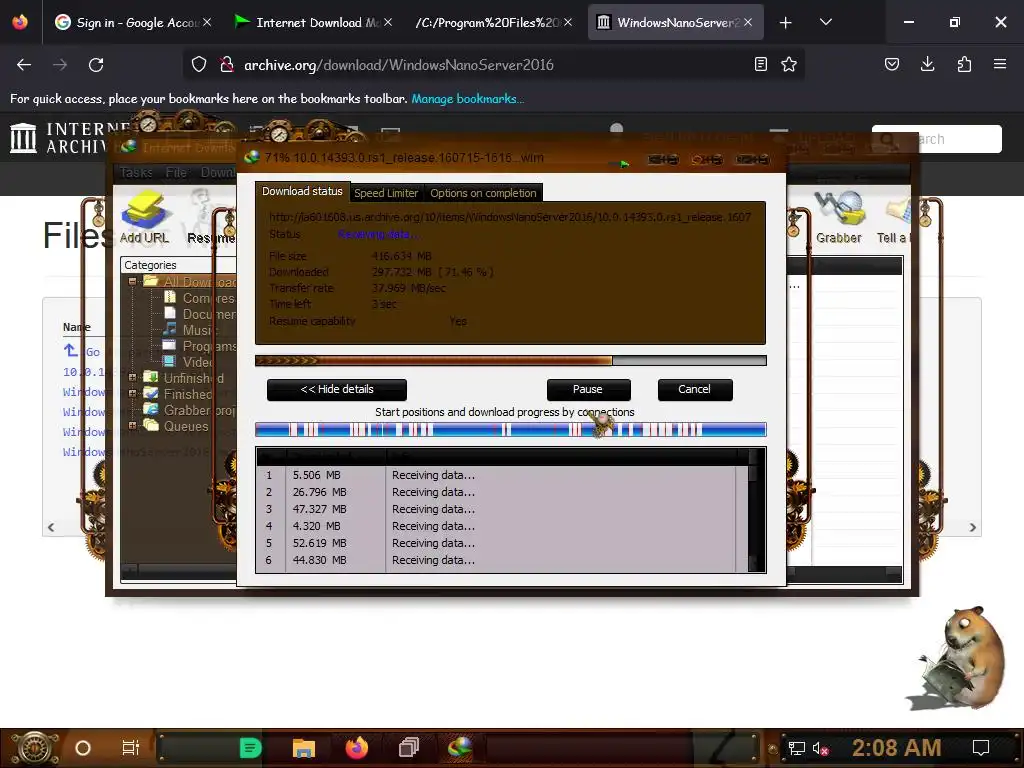Close the WindowsNanoServer browser tab

748,22
